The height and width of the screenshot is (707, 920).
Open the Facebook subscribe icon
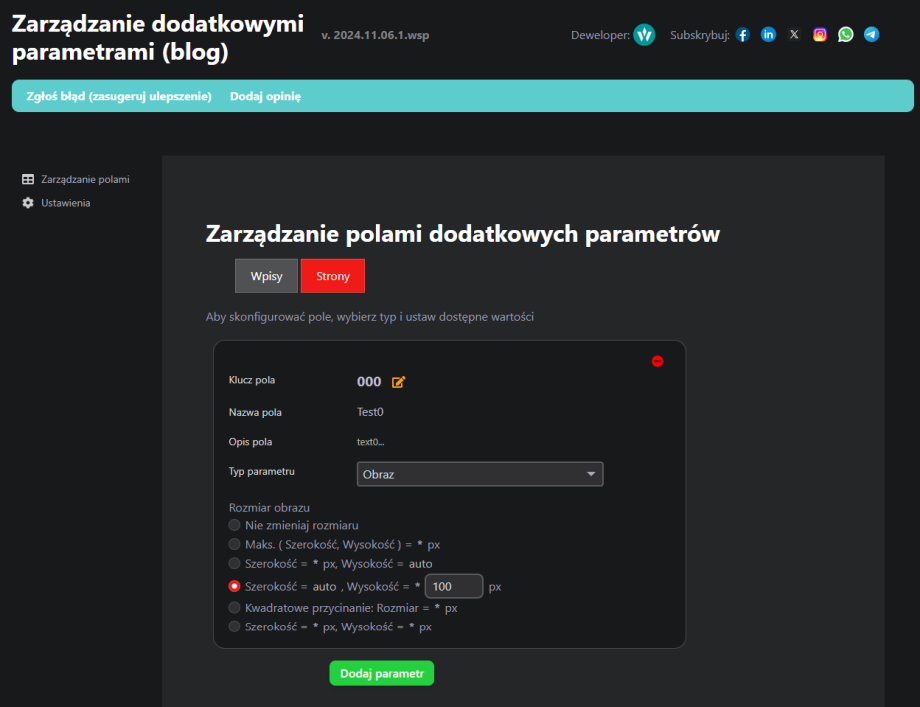(742, 35)
